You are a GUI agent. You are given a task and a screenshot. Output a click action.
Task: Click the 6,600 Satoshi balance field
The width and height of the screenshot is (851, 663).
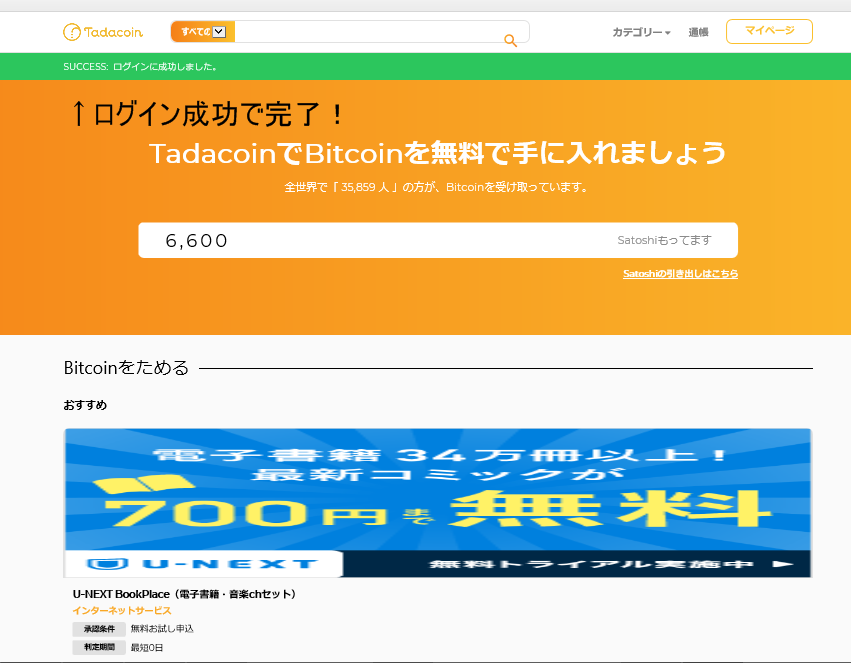[x=380, y=240]
